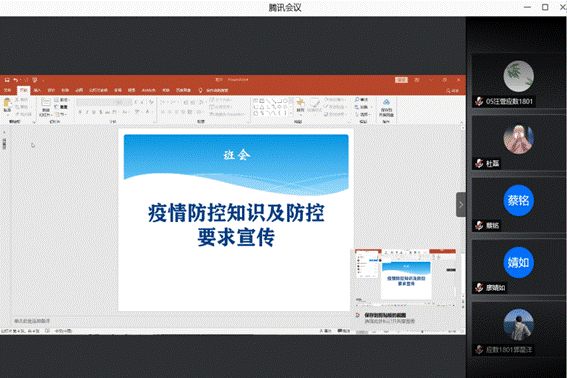Collapse the participant panel with the chevron arrow
Image resolution: width=567 pixels, height=378 pixels.
[x=461, y=205]
